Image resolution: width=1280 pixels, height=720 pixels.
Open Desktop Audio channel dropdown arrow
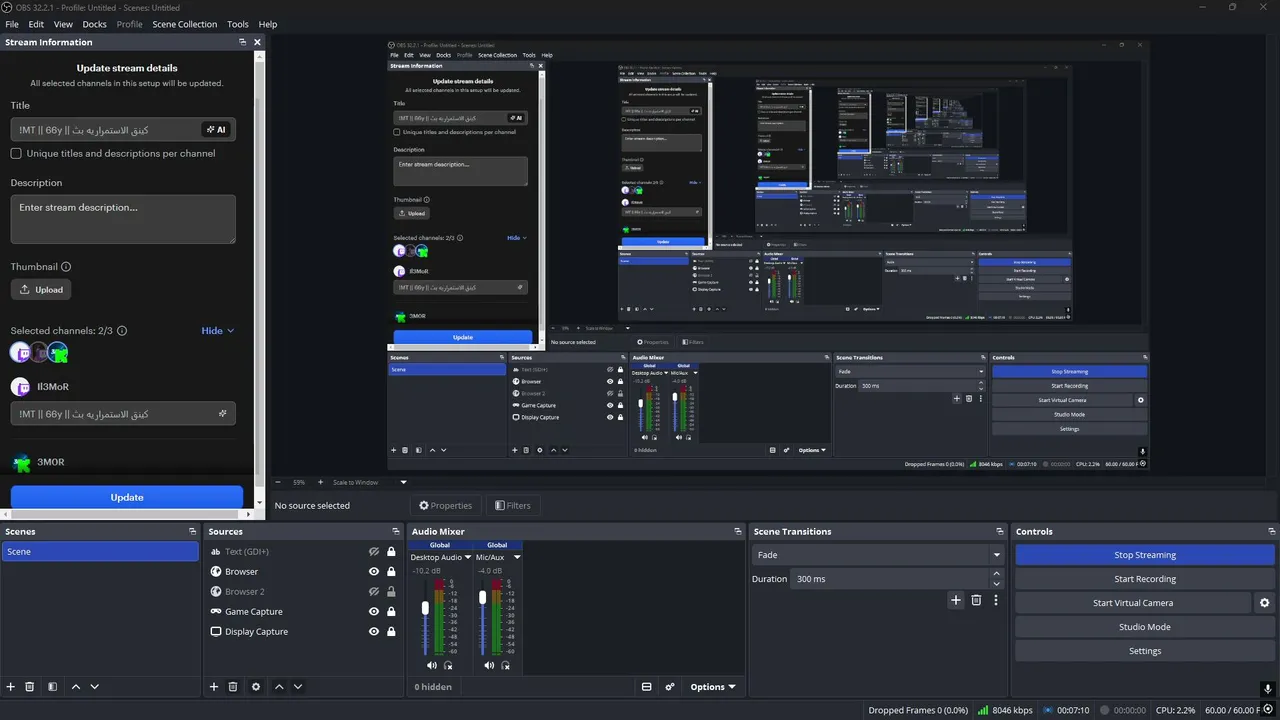[x=468, y=557]
